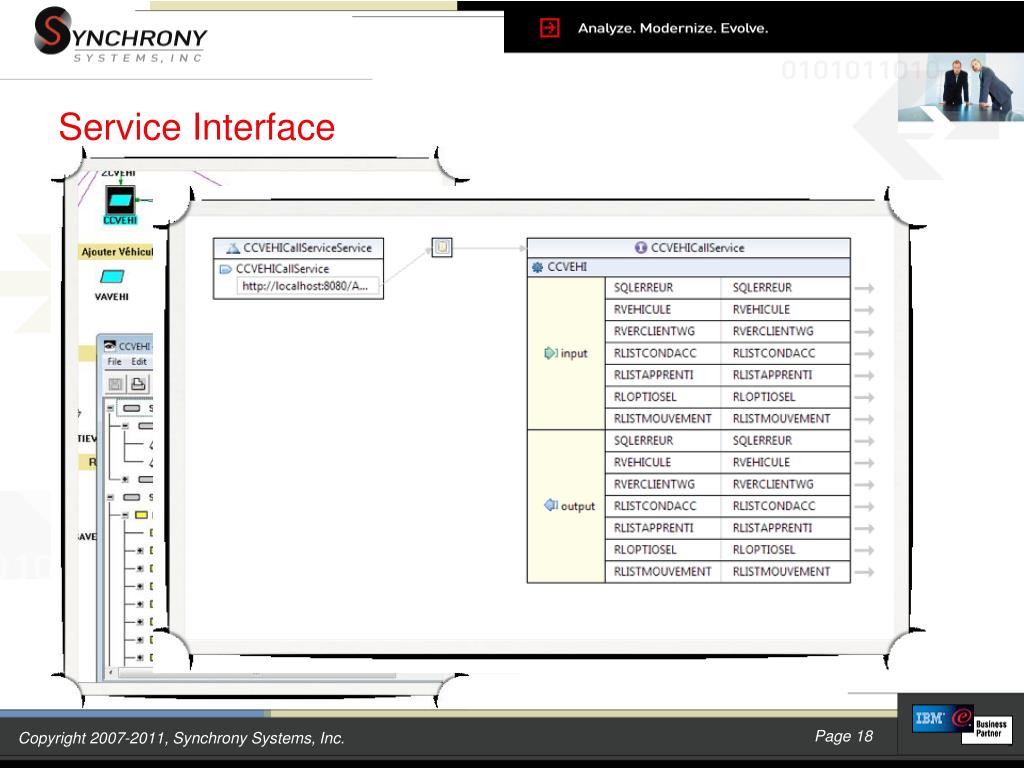The width and height of the screenshot is (1024, 768).
Task: Click the arrow beside input RVEHICULE row
Action: 864,310
